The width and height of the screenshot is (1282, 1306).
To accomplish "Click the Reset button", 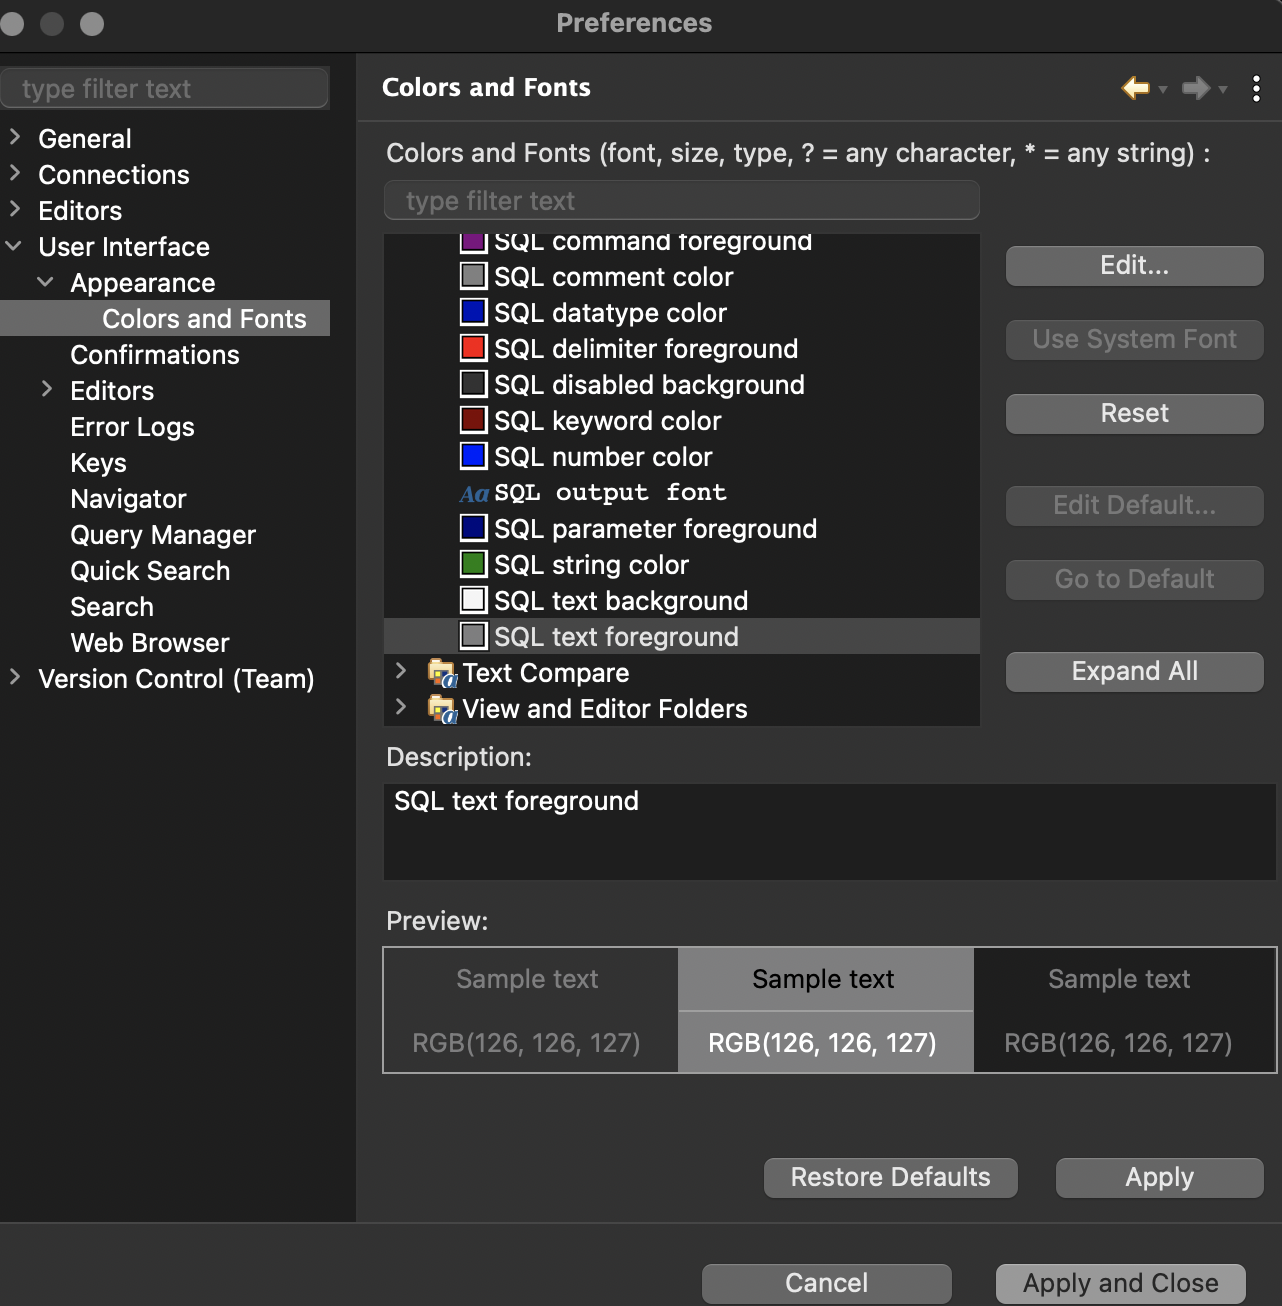I will [1134, 413].
